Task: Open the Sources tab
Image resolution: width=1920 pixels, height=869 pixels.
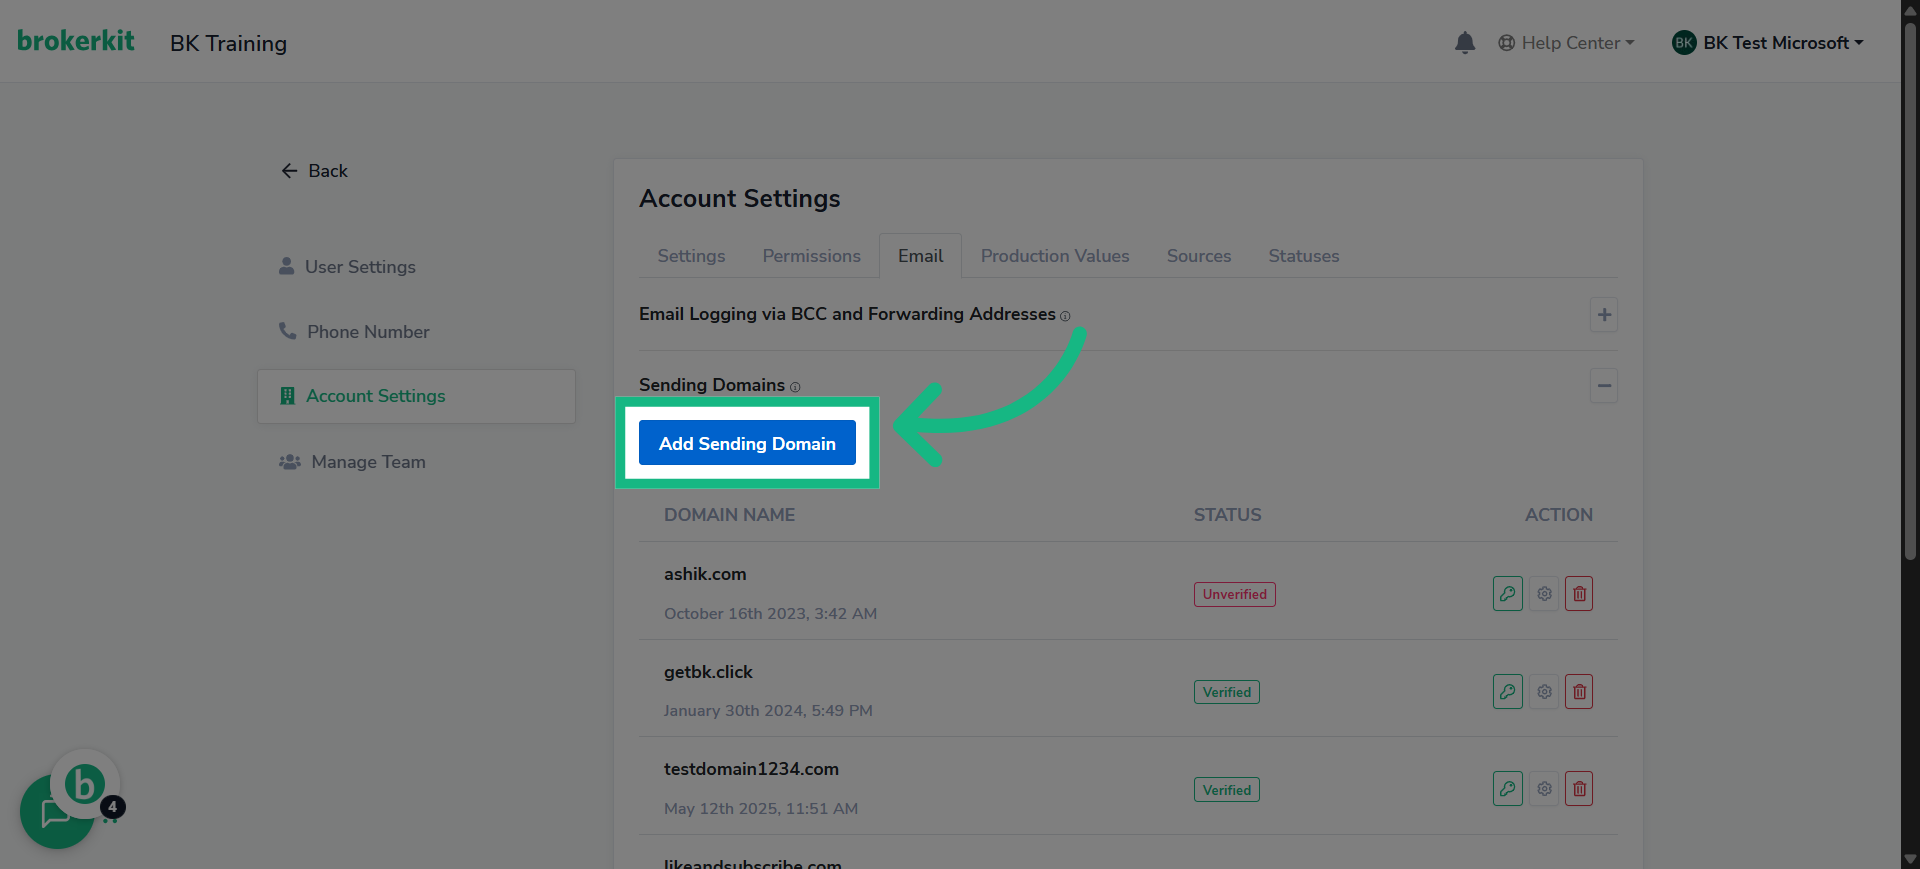Action: pyautogui.click(x=1199, y=256)
